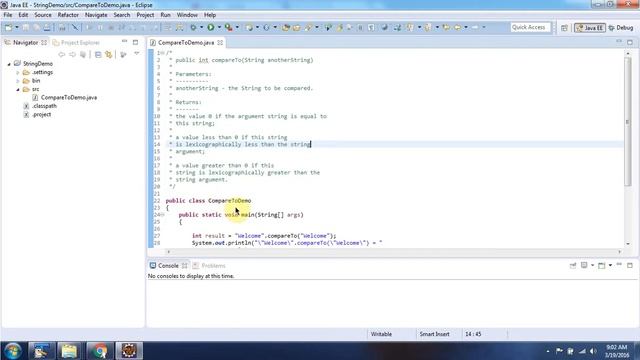Open the Window menu
Screen dimensions: 640x360
coord(187,15)
